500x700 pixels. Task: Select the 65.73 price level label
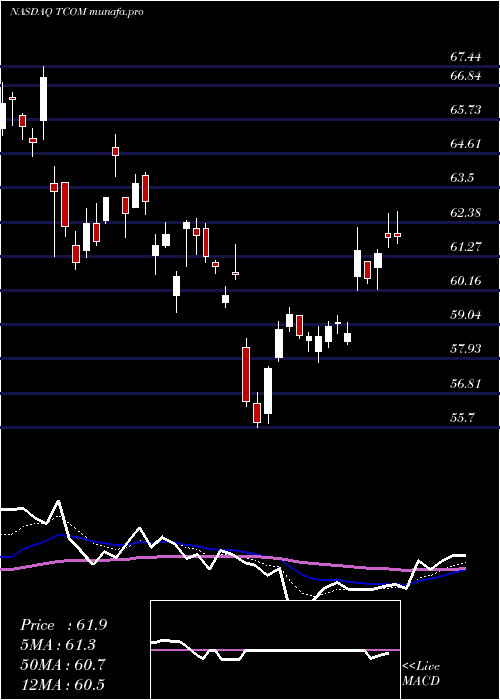tap(465, 110)
